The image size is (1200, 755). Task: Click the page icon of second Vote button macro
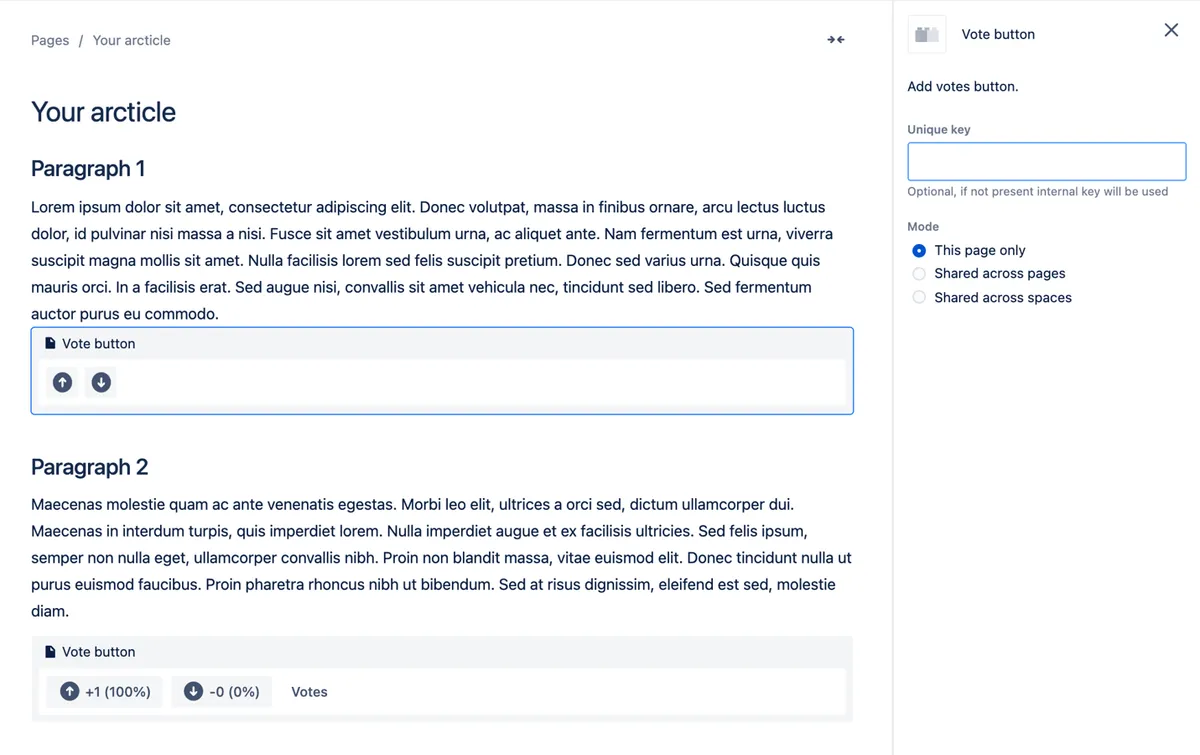click(x=50, y=651)
